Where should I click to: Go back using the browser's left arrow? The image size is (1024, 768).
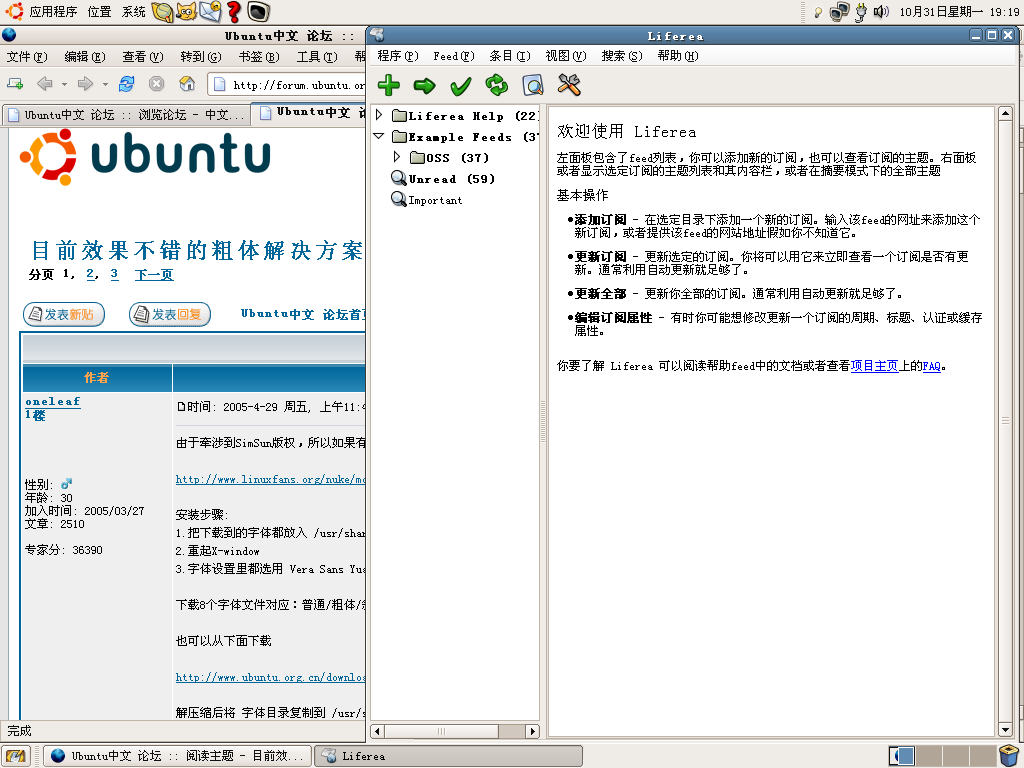(44, 84)
